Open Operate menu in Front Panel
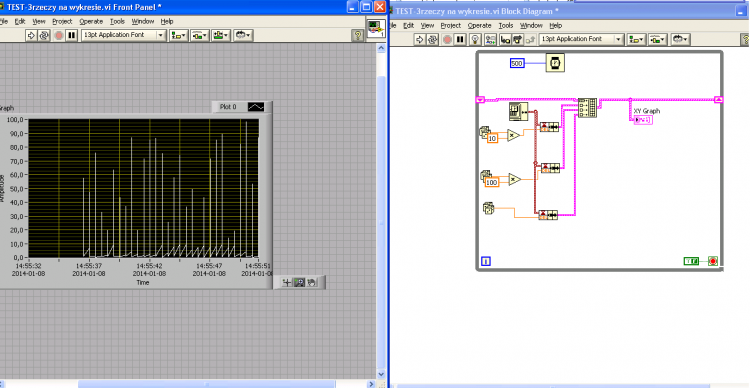This screenshot has height=388, width=750. 91,22
